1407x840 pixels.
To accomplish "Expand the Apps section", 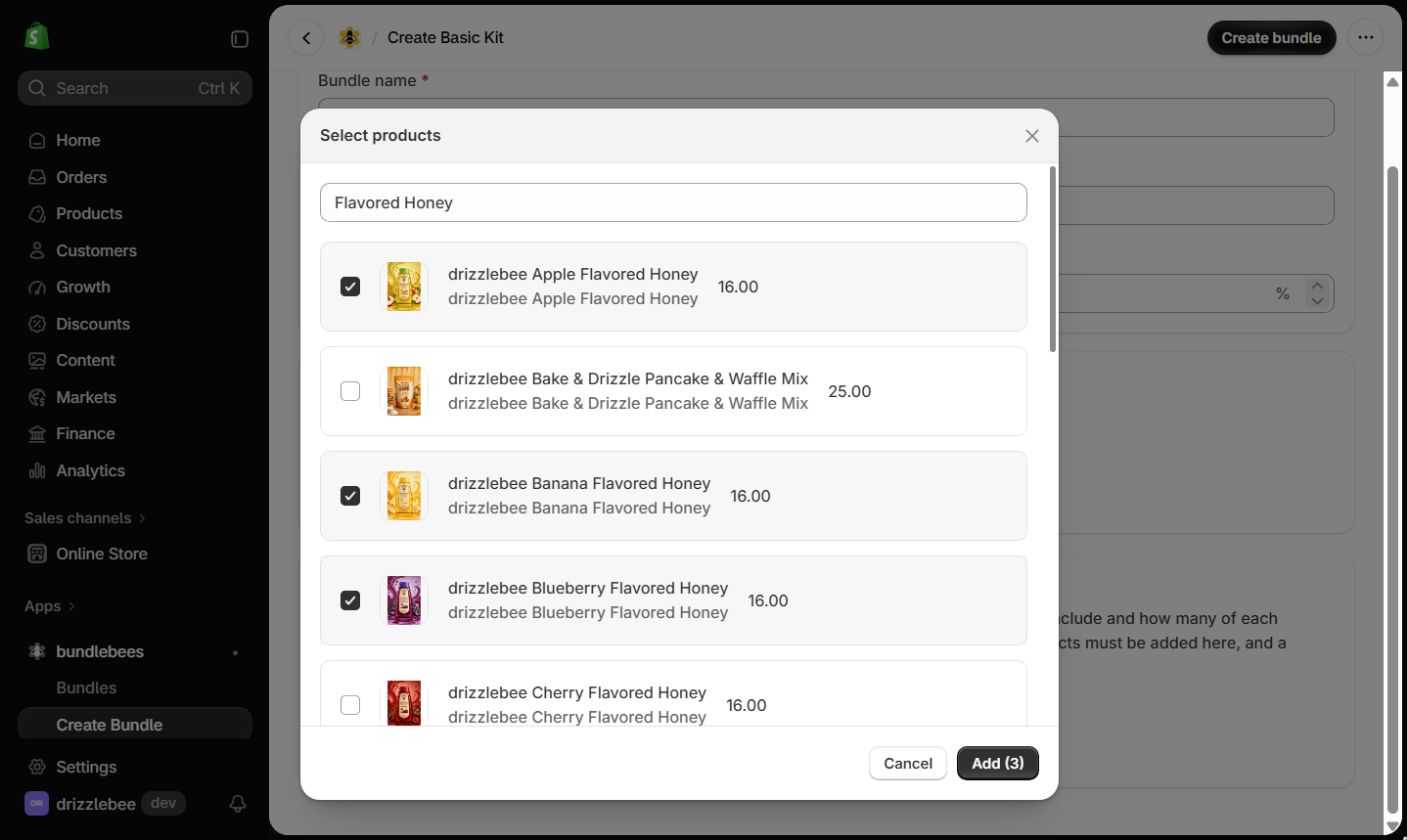I will click(50, 606).
